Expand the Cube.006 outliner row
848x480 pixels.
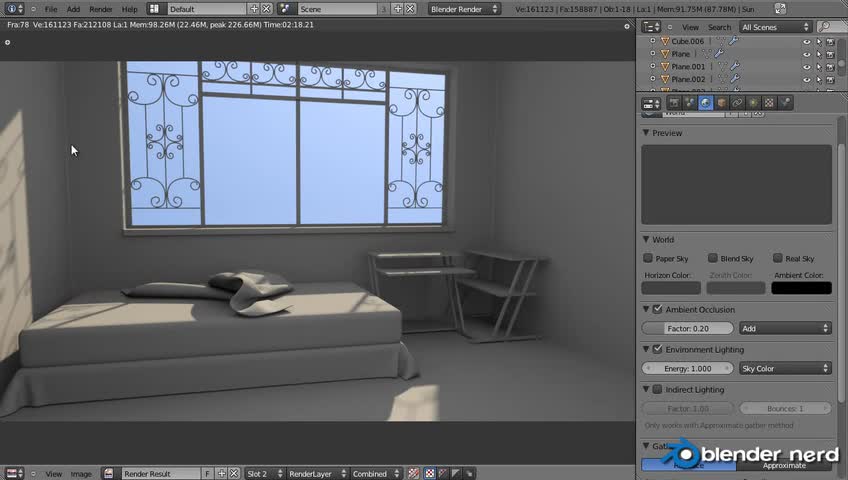point(653,41)
